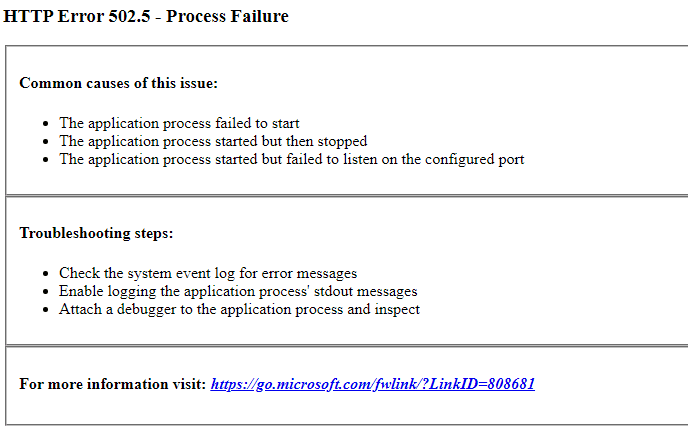
Task: Click 'Enable logging the application process' stdout line
Action: (238, 291)
